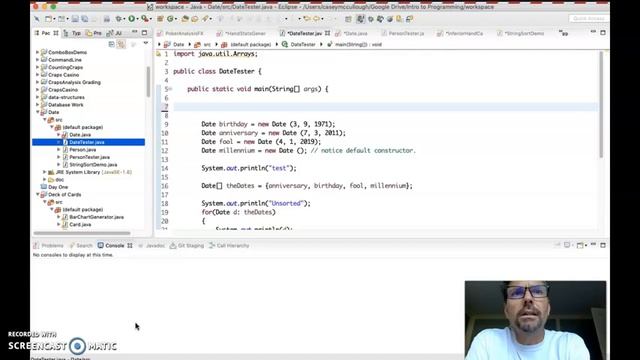
Task: Click the Open Perspective icon
Action: [x=348, y=19]
